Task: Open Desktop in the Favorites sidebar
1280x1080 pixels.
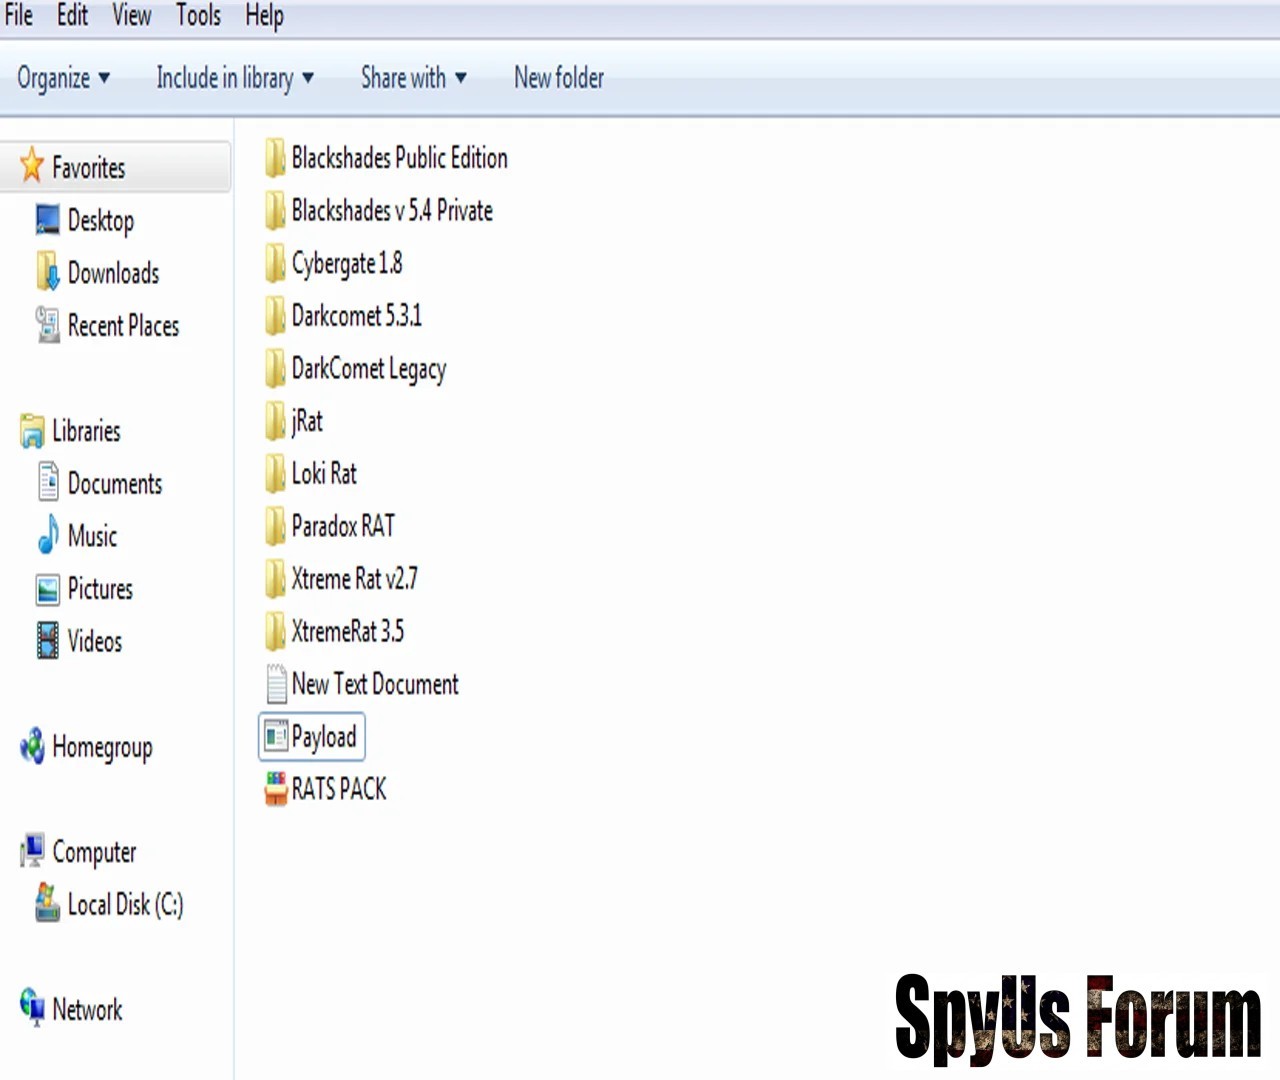Action: click(100, 220)
